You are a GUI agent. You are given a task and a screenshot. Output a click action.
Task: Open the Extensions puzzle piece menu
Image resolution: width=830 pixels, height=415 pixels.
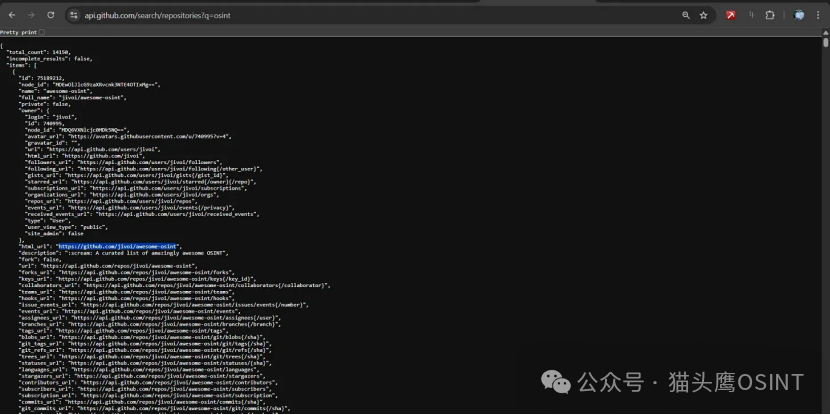[x=770, y=15]
